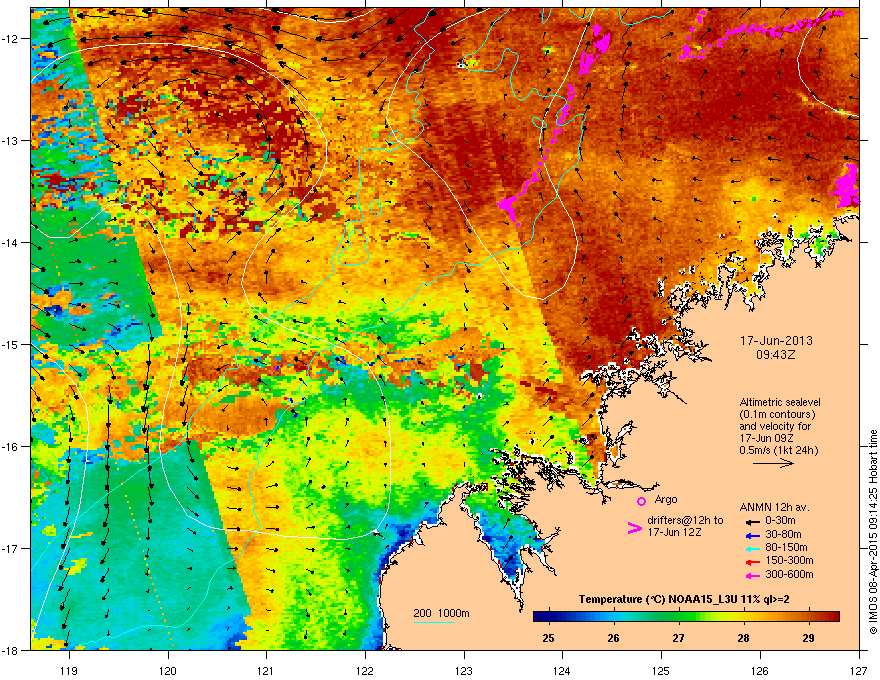Screen dimensions: 880x680
Task: Click longitude axis label 122
Action: tap(365, 670)
